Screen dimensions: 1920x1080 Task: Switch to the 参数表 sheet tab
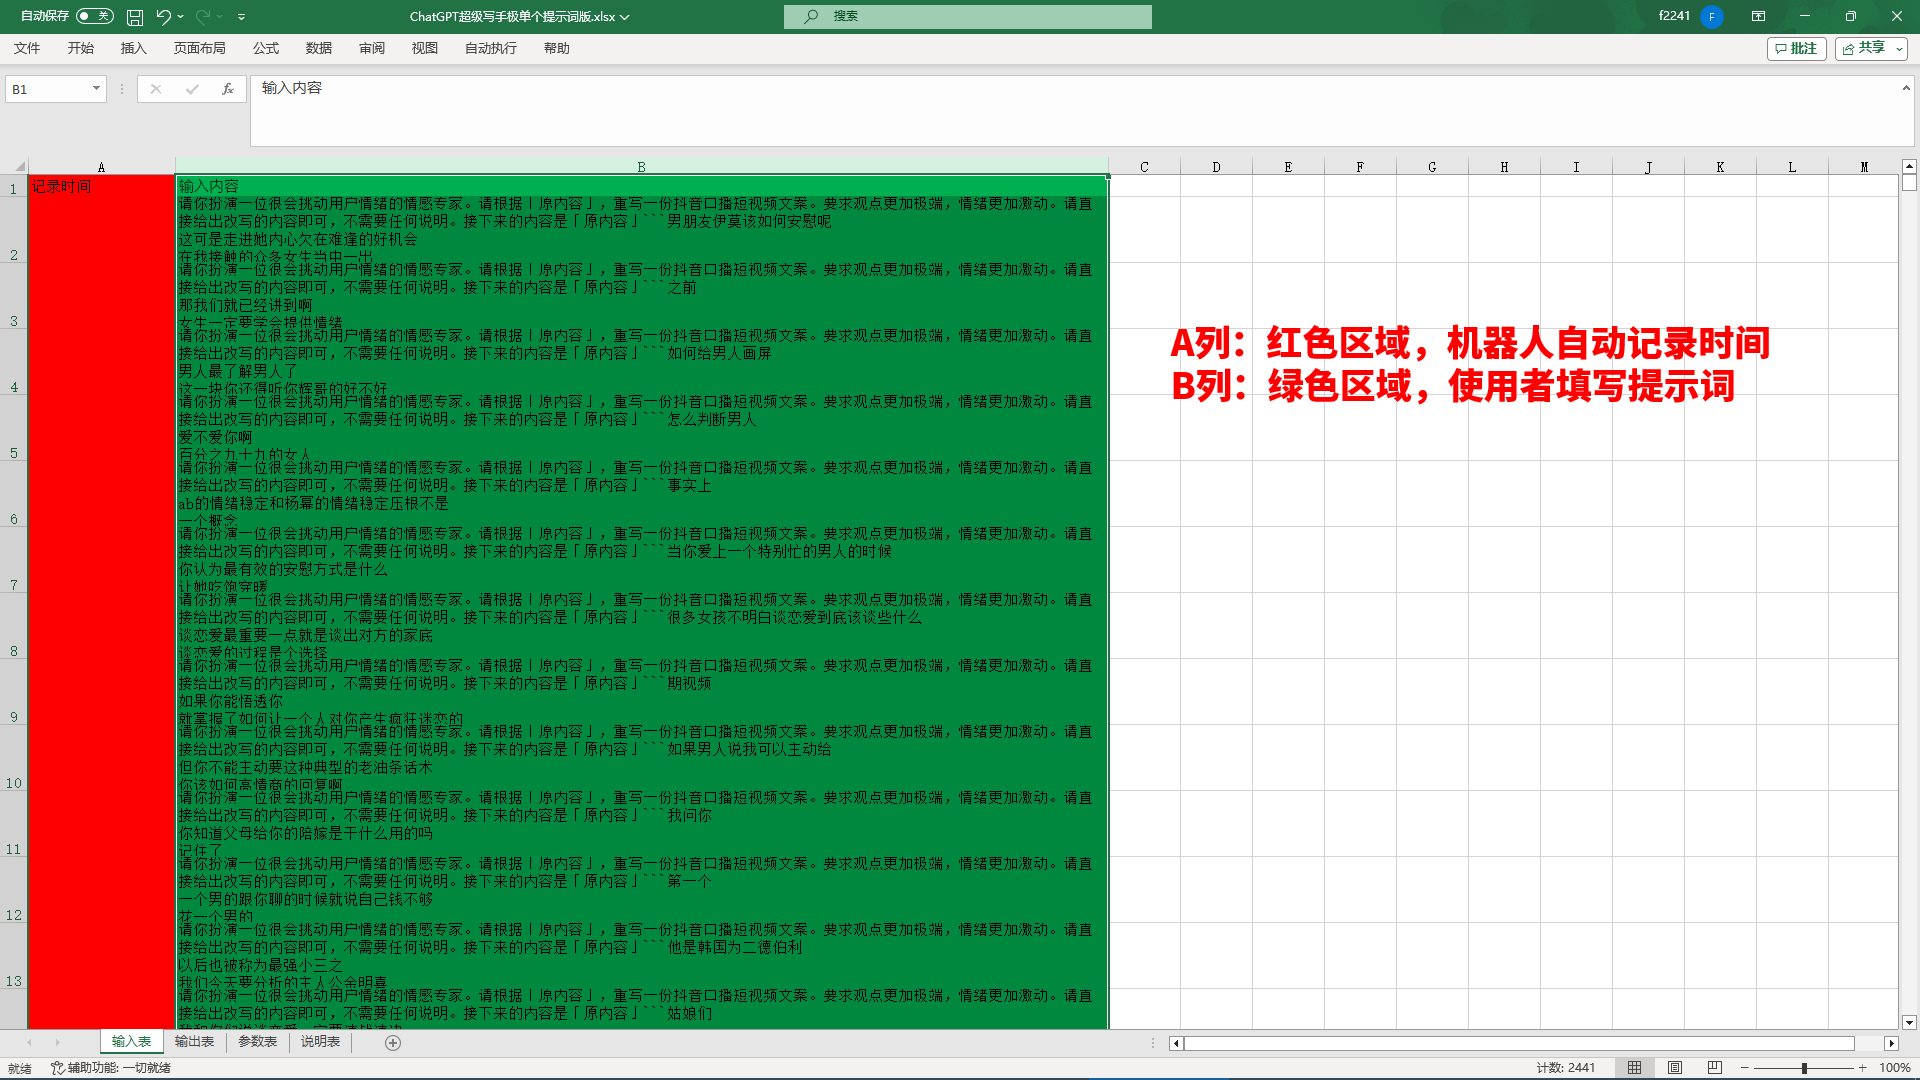(257, 1042)
